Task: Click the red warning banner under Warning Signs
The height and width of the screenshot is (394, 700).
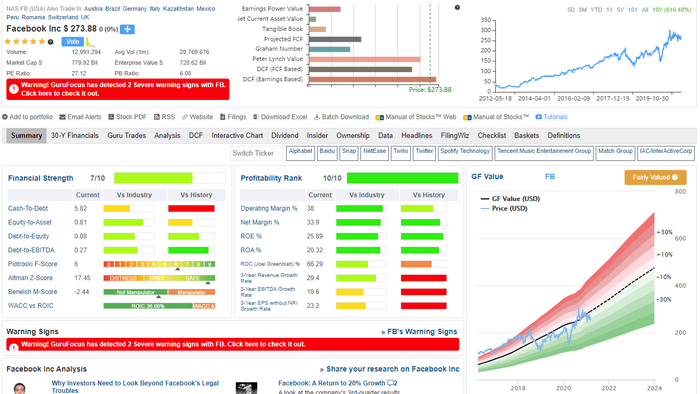Action: 233,344
